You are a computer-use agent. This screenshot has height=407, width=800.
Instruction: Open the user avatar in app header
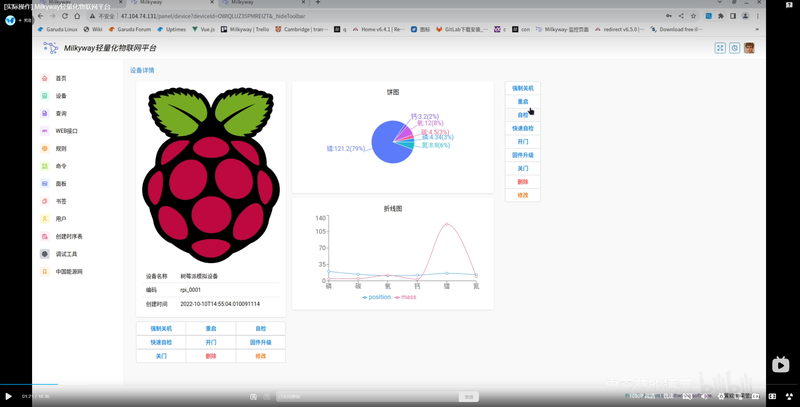pyautogui.click(x=749, y=48)
